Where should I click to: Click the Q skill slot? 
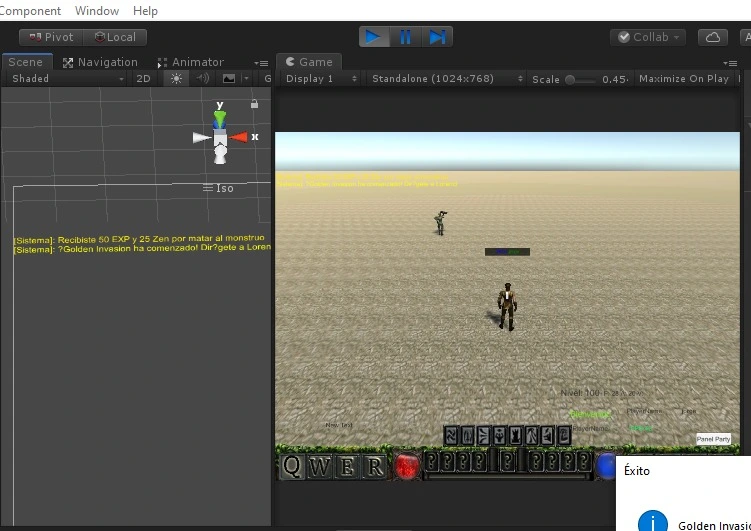292,466
